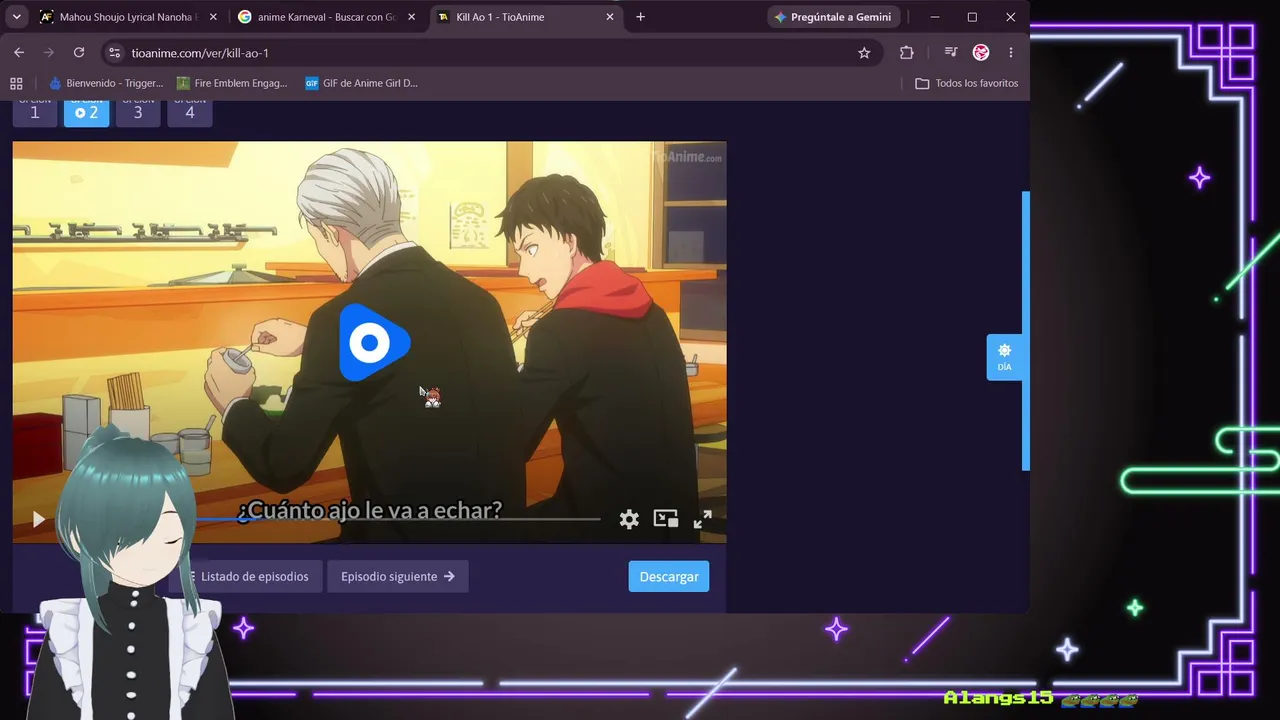The width and height of the screenshot is (1280, 720).
Task: Open a new browser tab
Action: click(640, 17)
